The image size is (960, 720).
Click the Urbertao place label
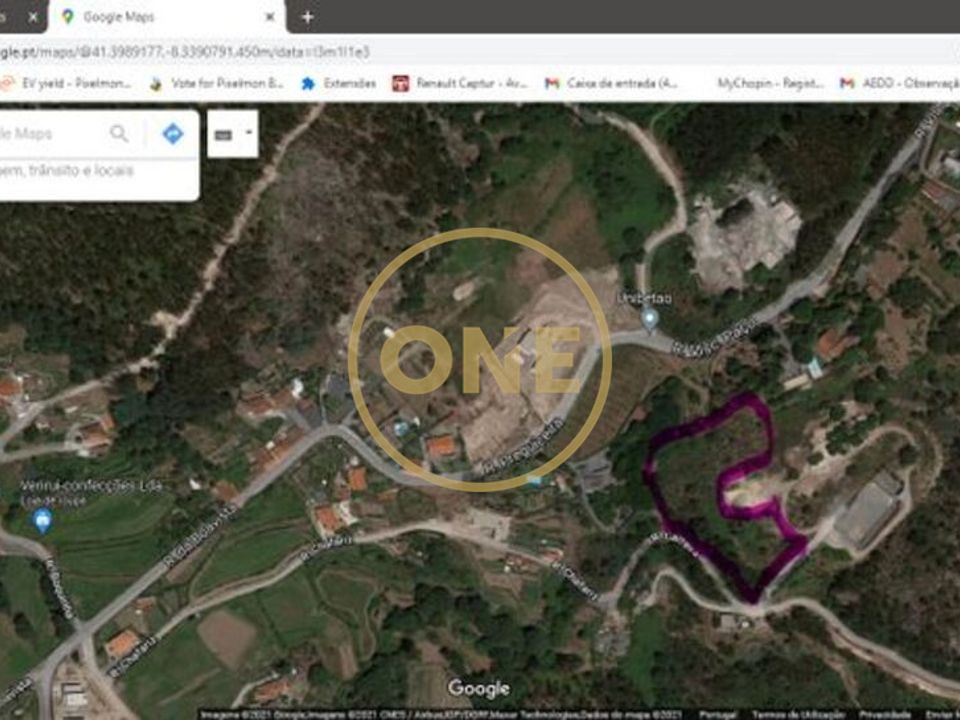tap(644, 299)
